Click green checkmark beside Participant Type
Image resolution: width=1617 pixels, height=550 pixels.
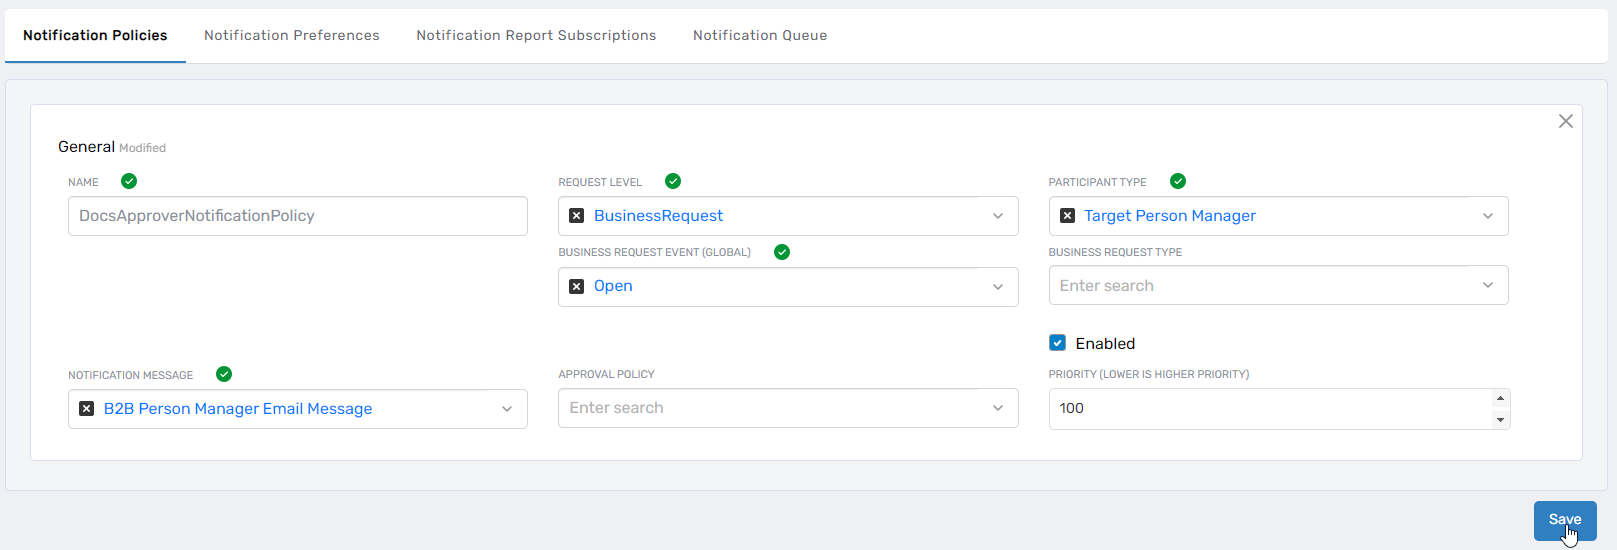(x=1178, y=181)
